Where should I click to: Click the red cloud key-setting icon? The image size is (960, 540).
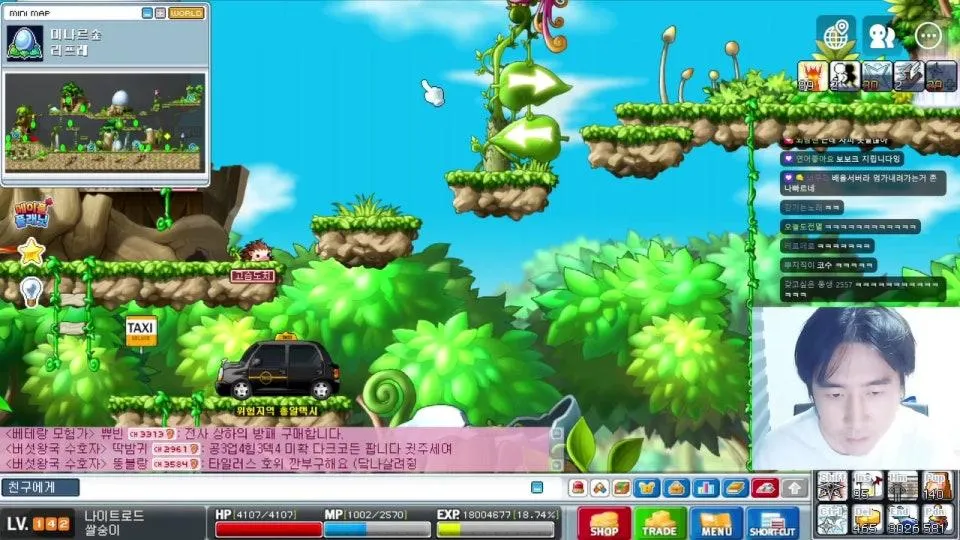[765, 488]
